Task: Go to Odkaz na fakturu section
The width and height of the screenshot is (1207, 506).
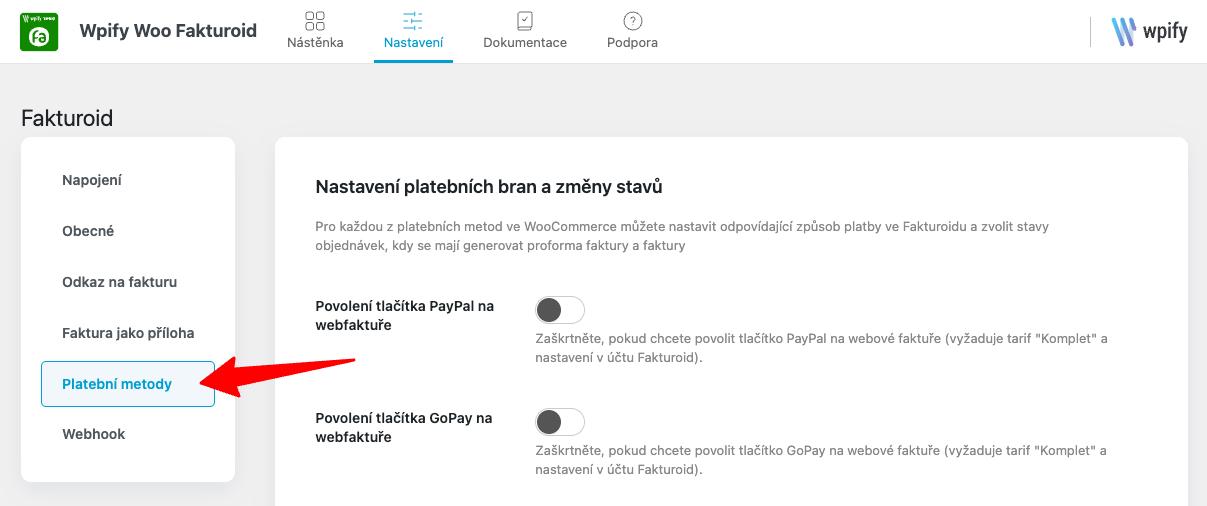Action: point(119,282)
